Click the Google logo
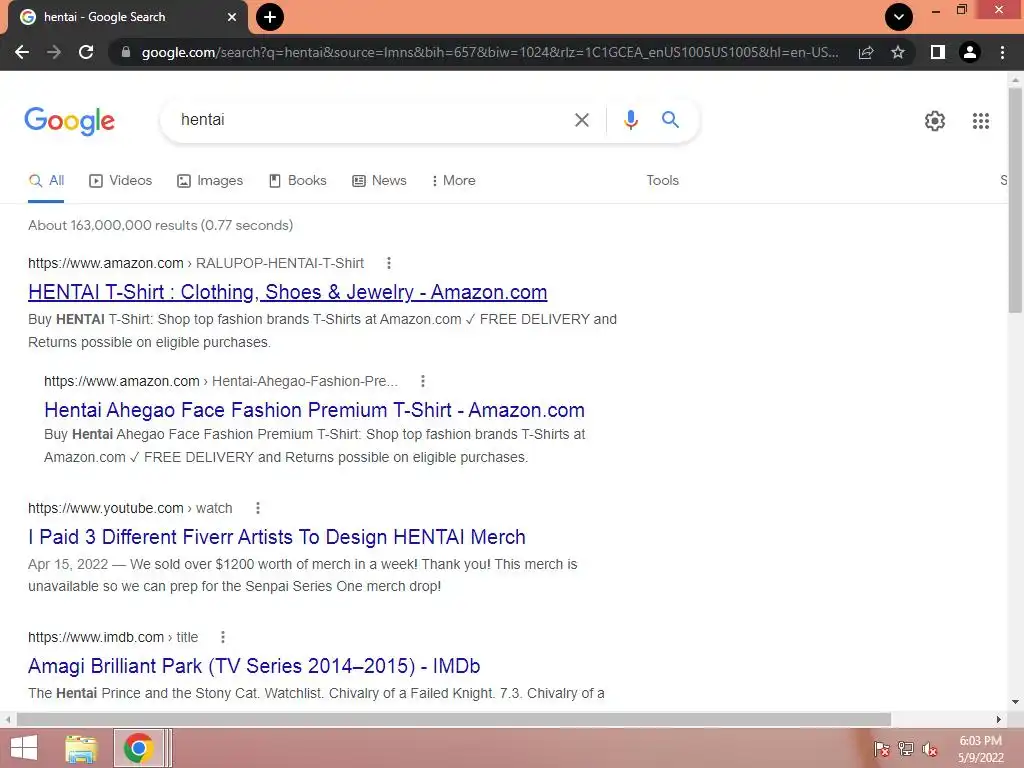1024x768 pixels. (70, 121)
